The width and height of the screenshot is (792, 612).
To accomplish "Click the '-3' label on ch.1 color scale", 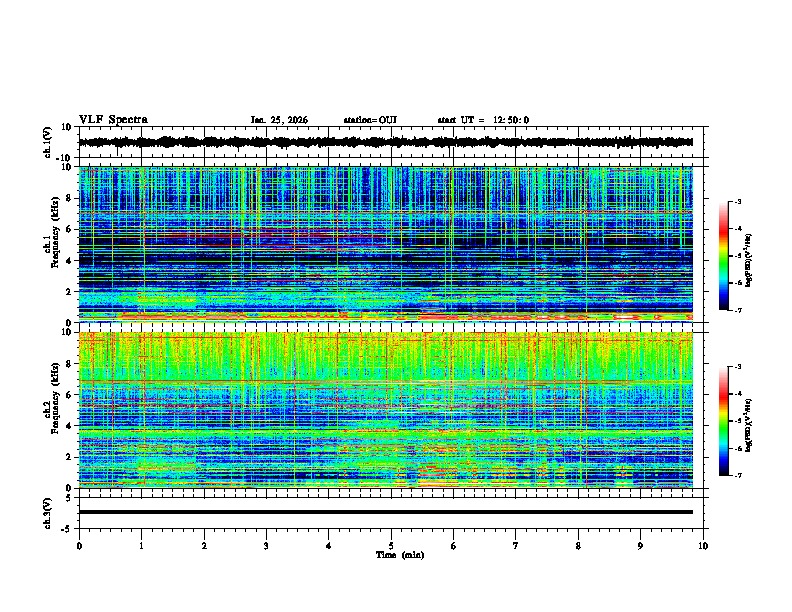I will pos(737,201).
